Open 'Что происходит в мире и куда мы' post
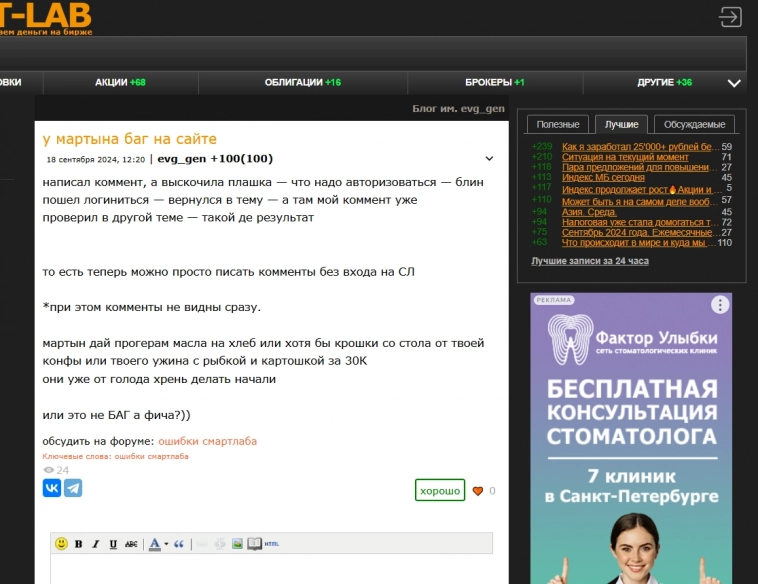Screen dimensions: 758x584 pos(639,242)
